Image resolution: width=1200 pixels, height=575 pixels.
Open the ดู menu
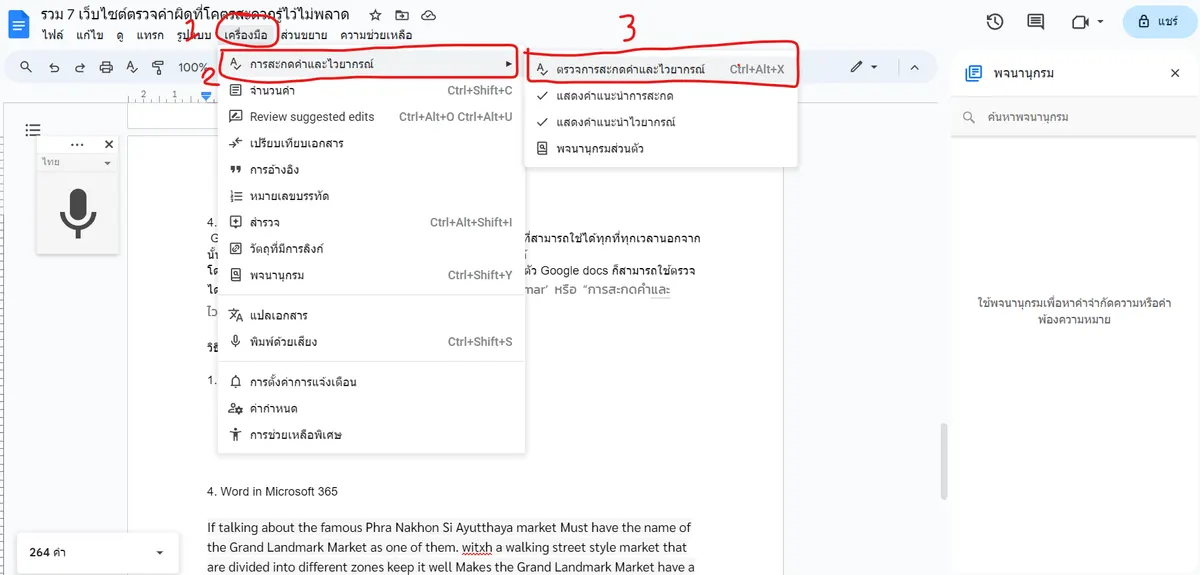click(119, 35)
